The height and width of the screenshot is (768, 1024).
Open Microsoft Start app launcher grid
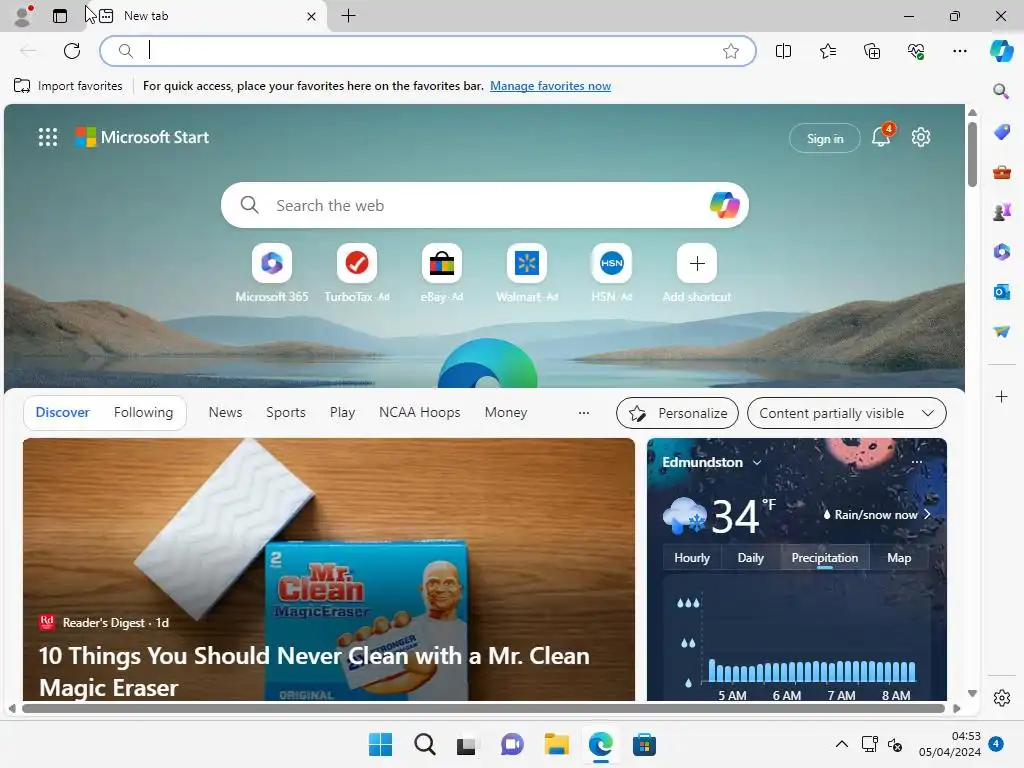[x=48, y=137]
